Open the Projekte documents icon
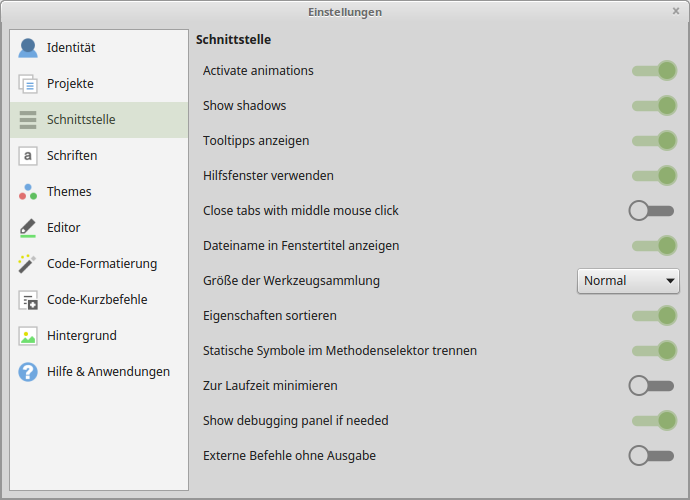690x500 pixels. pyautogui.click(x=28, y=84)
